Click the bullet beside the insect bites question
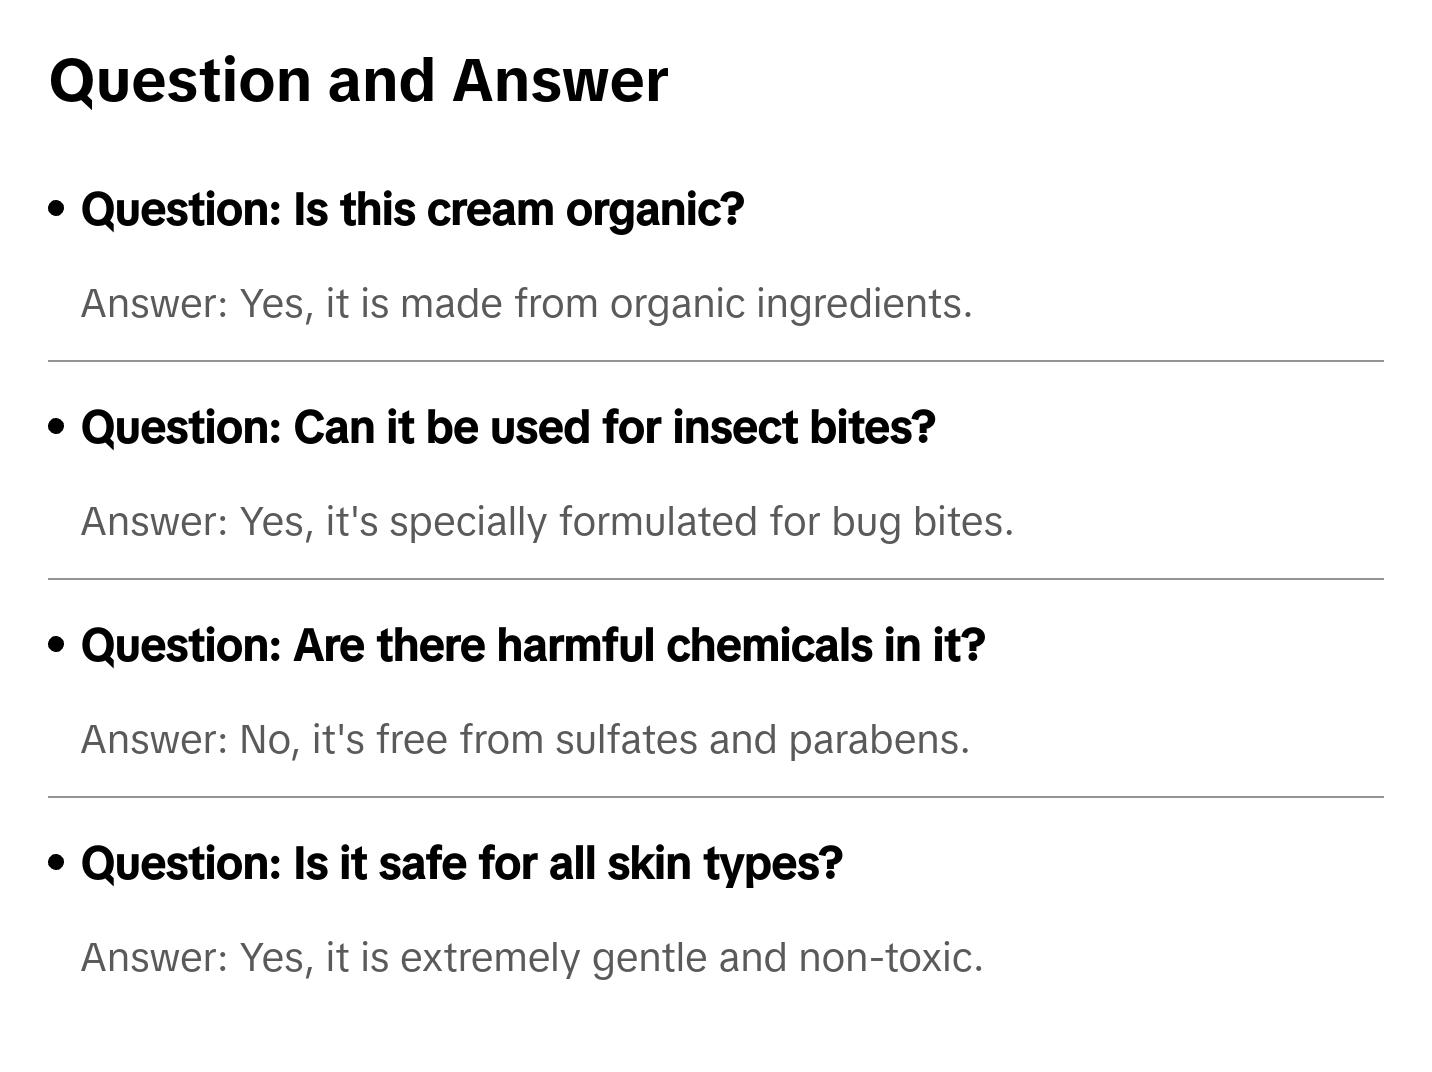Viewport: 1432px width, 1072px height. click(x=57, y=427)
